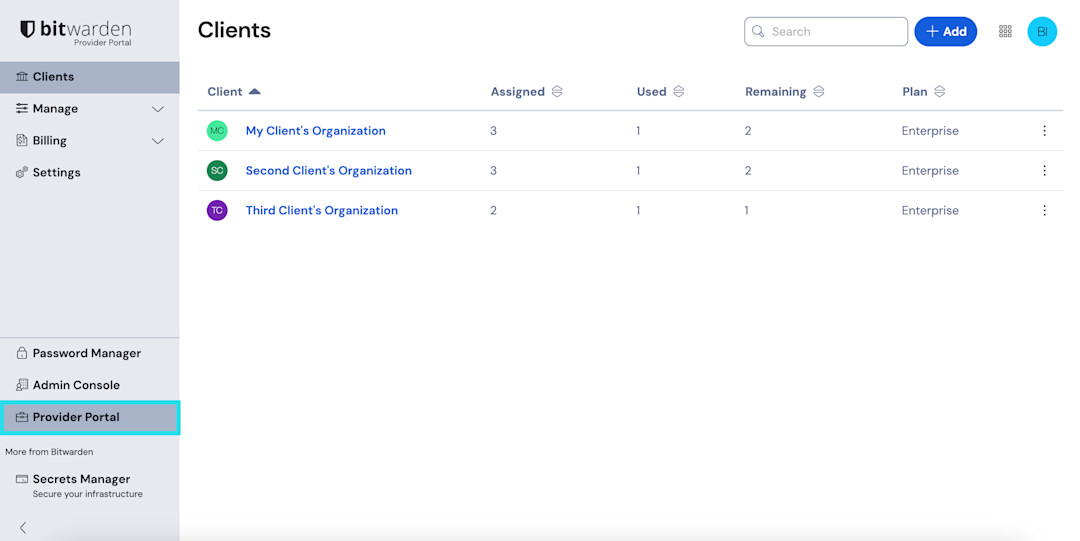The height and width of the screenshot is (541, 1080).
Task: Open three-dot menu for Third Client's Organization
Action: tap(1044, 211)
